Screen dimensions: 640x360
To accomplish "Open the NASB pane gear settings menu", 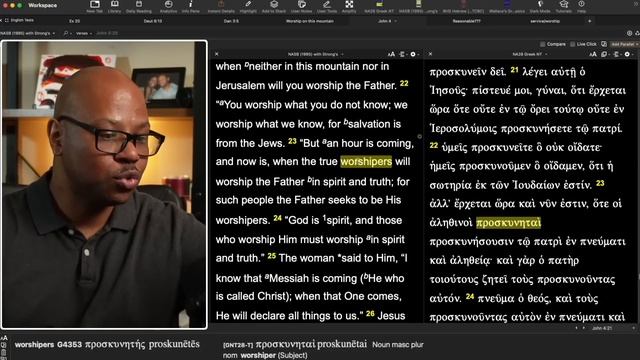I will tap(413, 54).
